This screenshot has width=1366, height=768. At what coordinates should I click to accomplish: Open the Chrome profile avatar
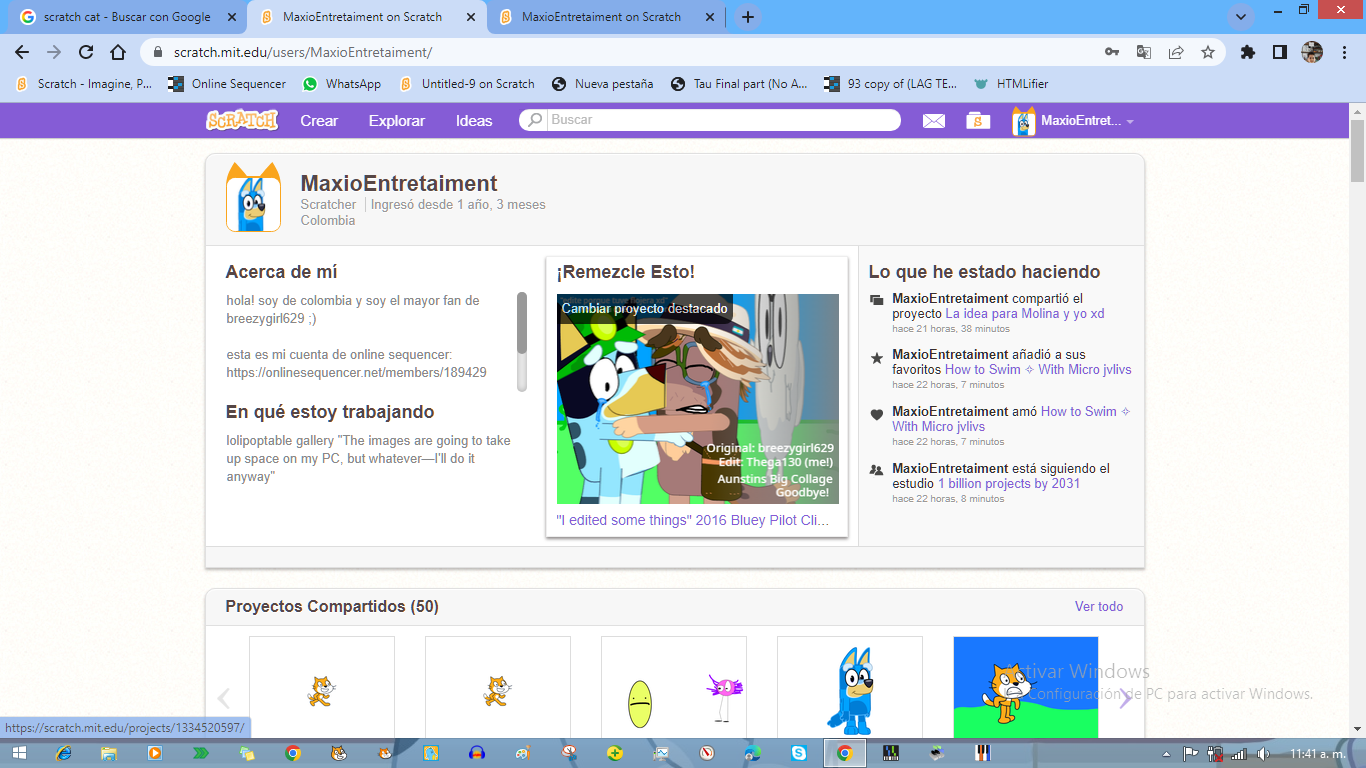pyautogui.click(x=1312, y=52)
